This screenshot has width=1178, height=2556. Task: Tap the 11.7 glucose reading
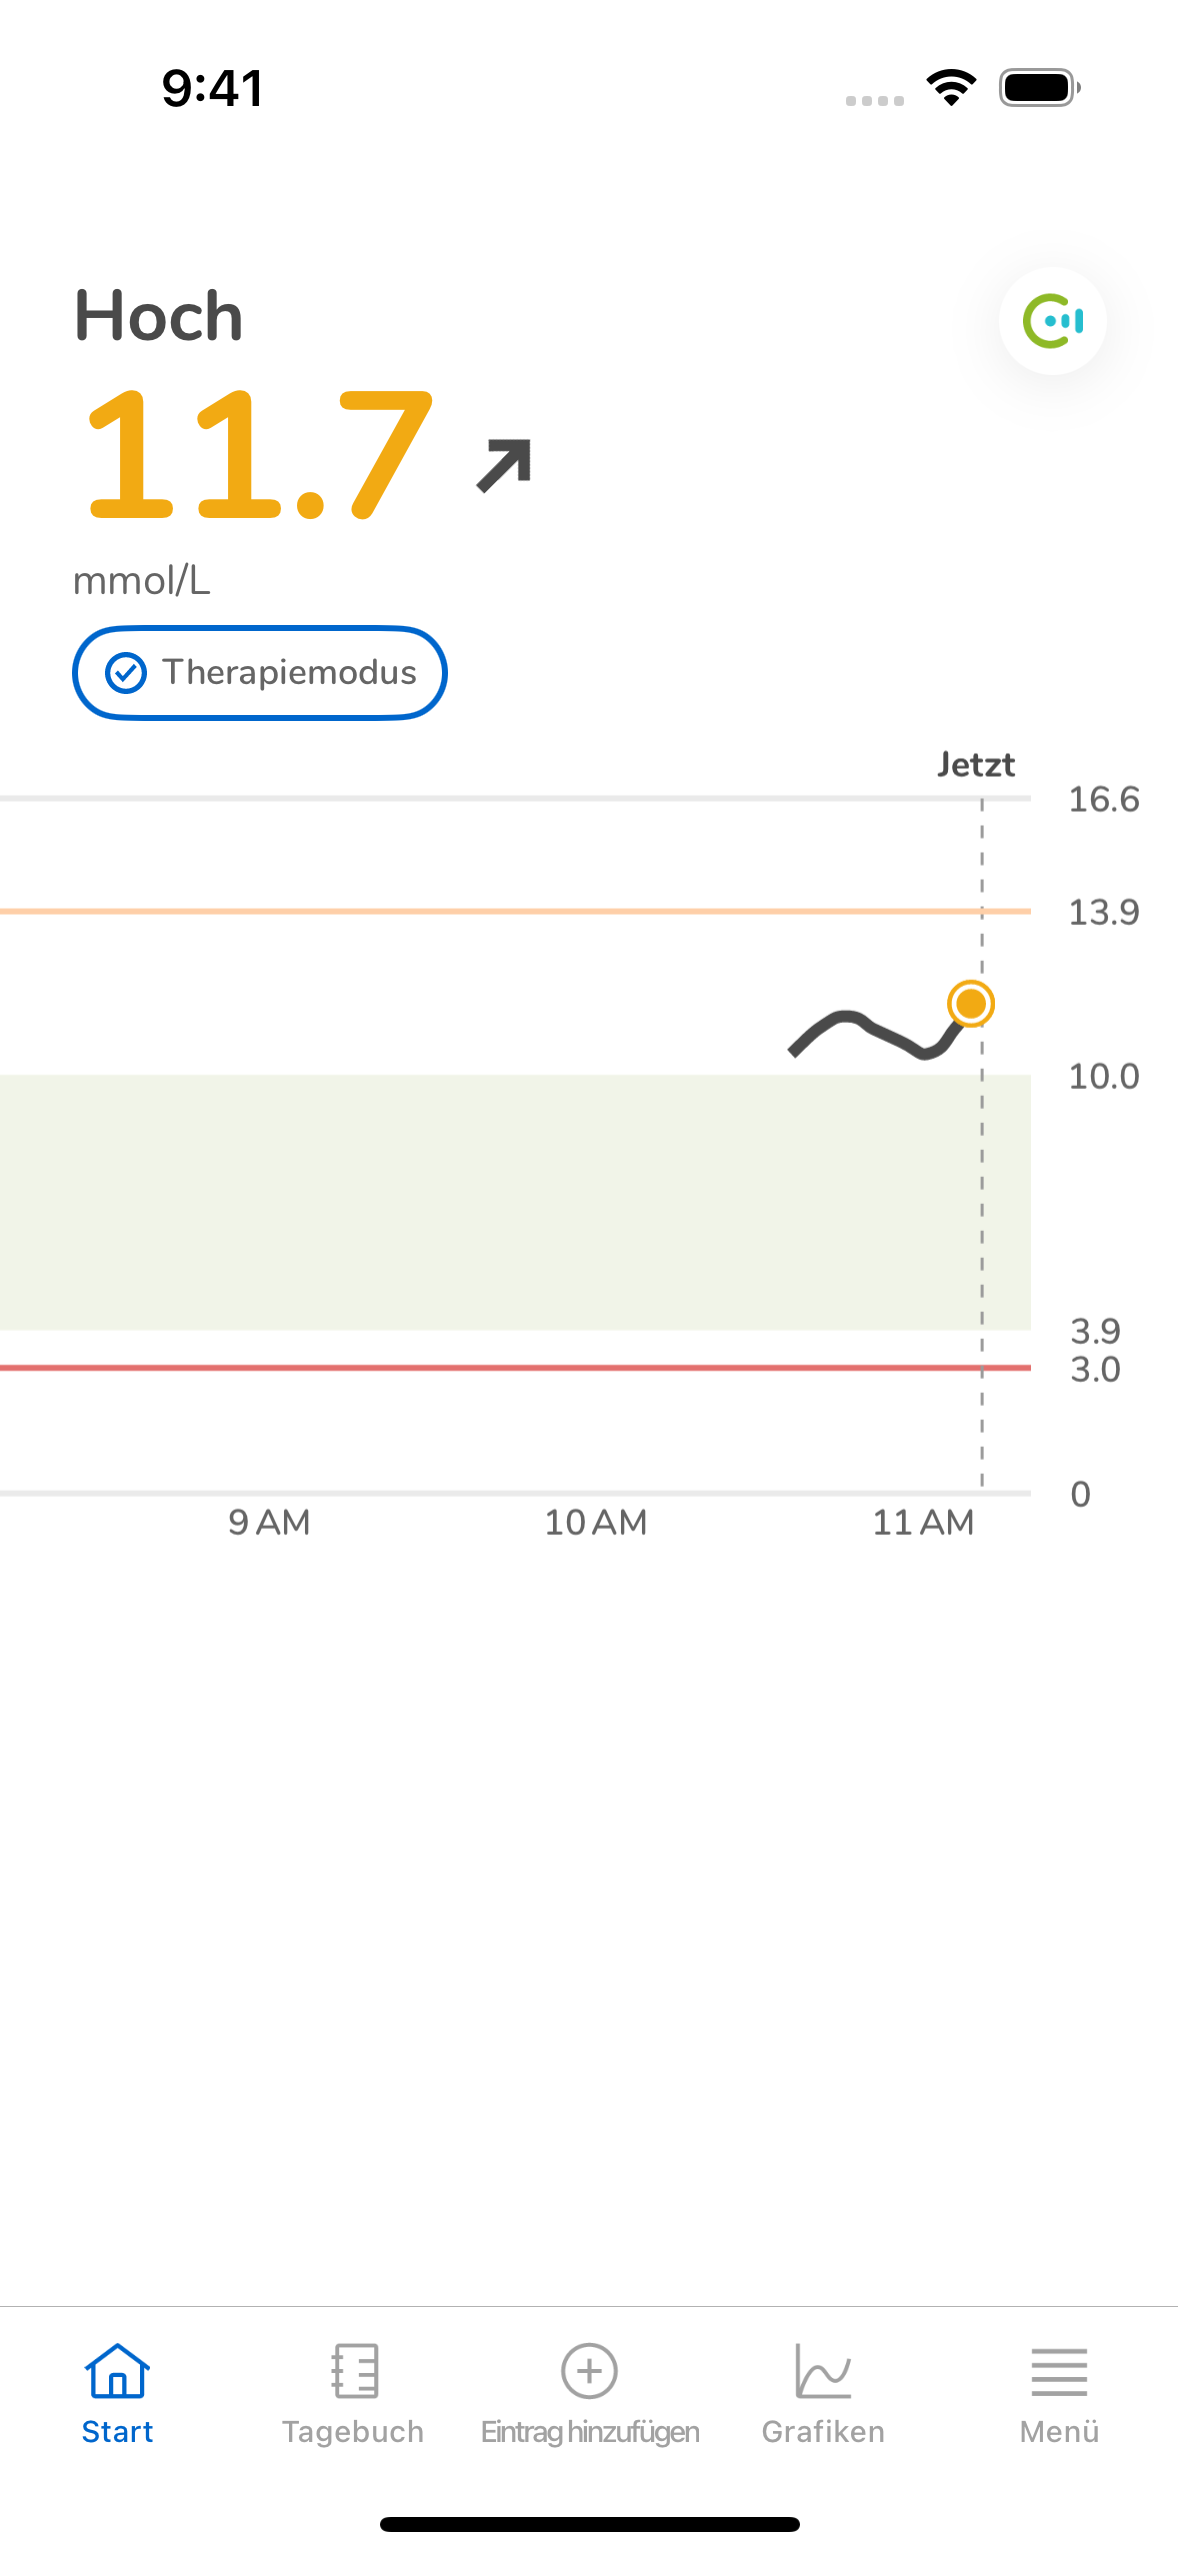[260, 456]
